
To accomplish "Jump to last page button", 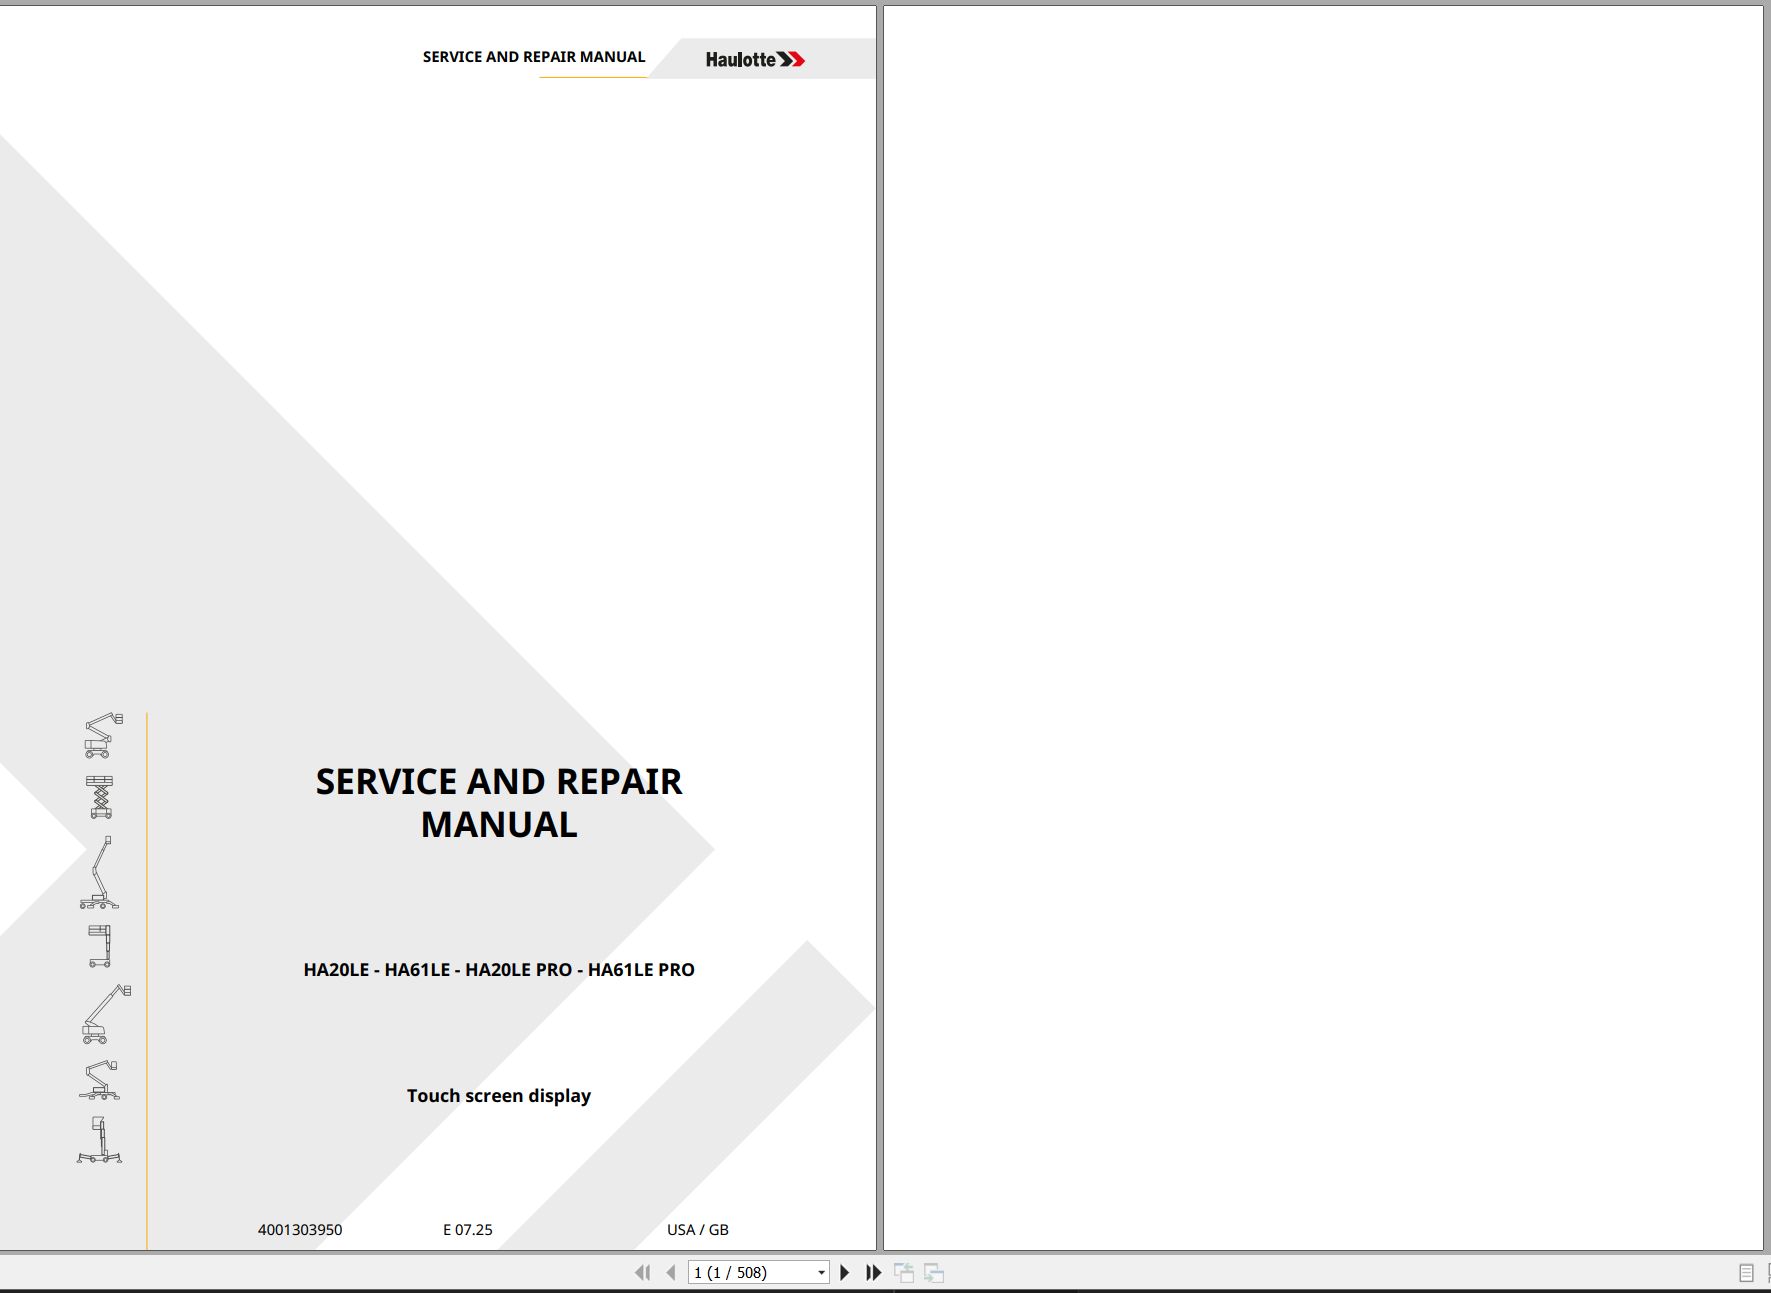I will pyautogui.click(x=874, y=1272).
